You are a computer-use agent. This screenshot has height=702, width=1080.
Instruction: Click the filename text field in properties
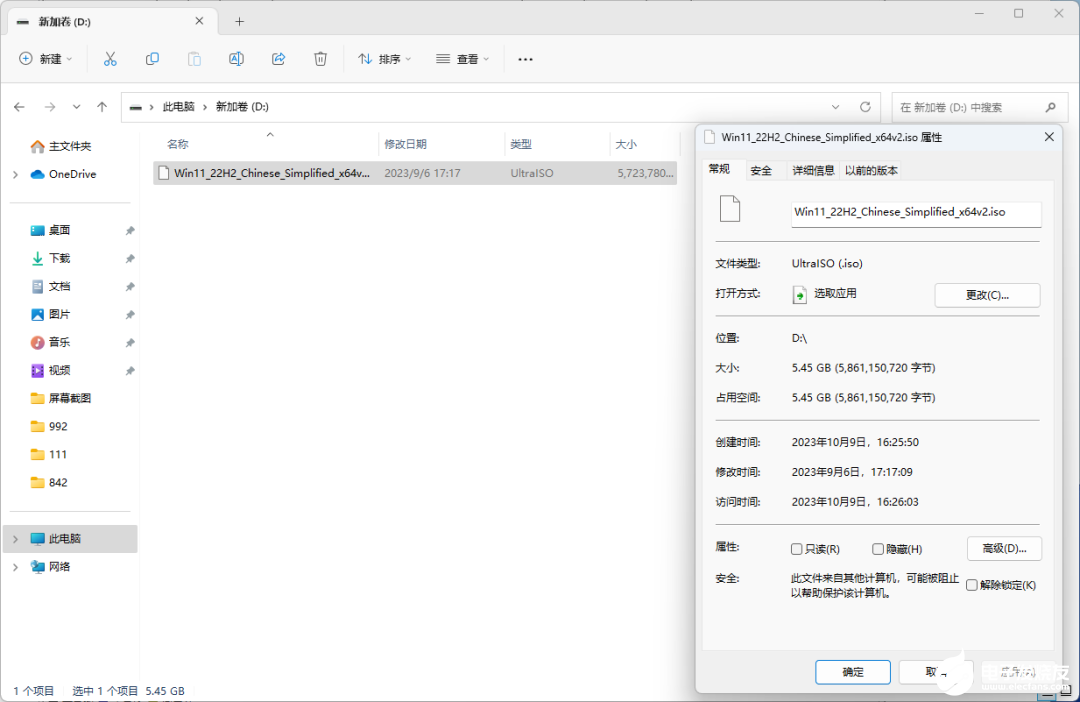[x=915, y=213]
